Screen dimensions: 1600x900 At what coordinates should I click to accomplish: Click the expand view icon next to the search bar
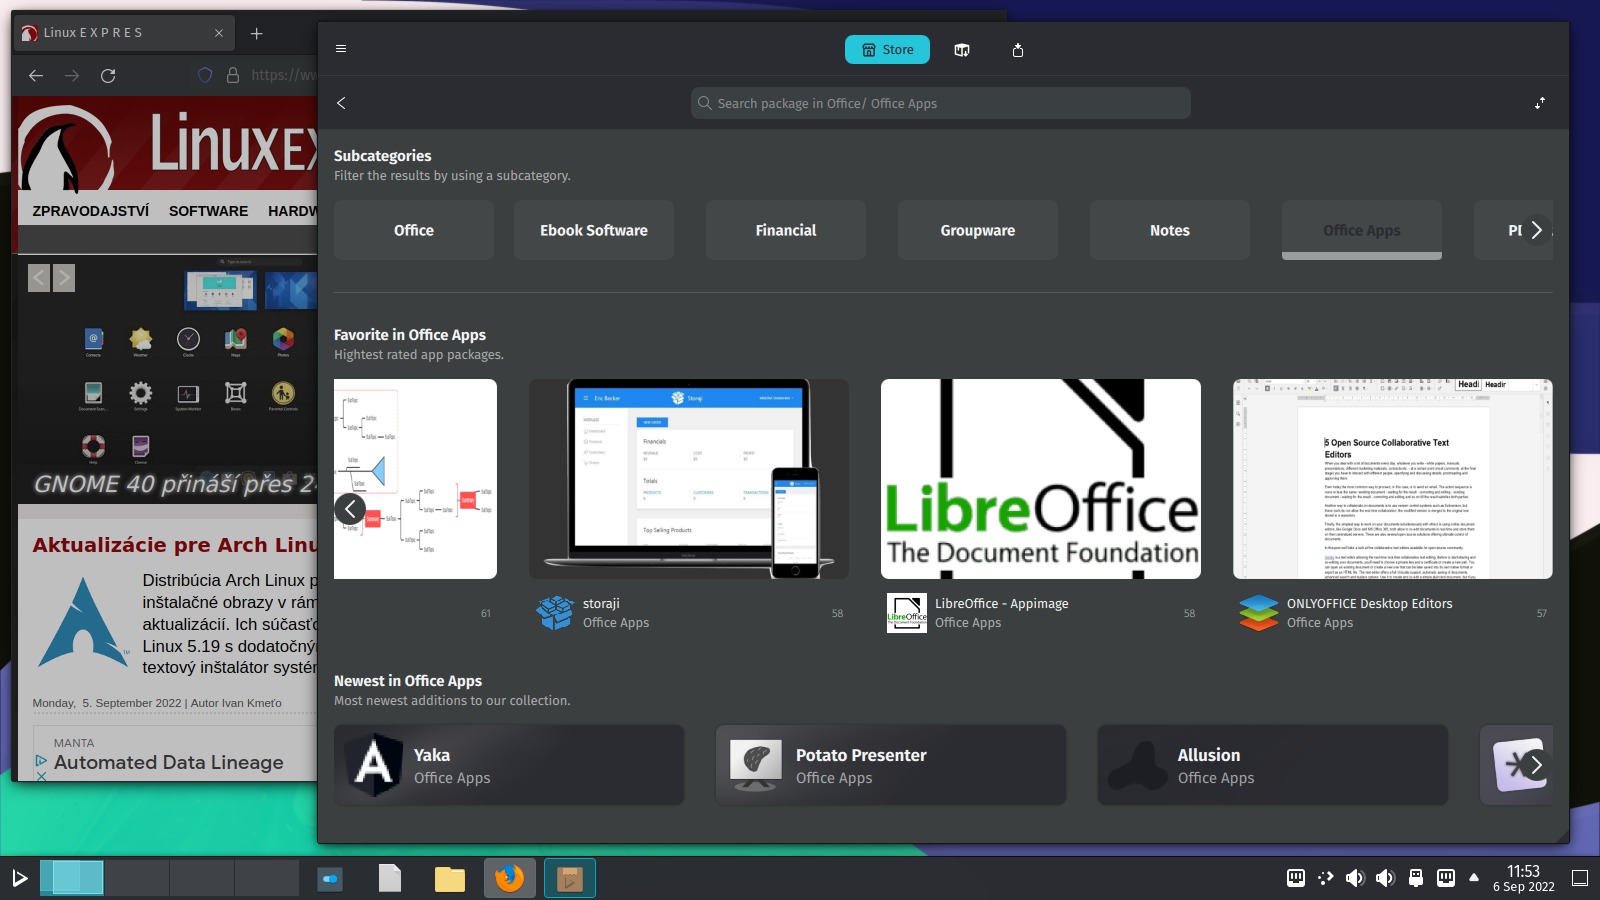[x=1540, y=103]
